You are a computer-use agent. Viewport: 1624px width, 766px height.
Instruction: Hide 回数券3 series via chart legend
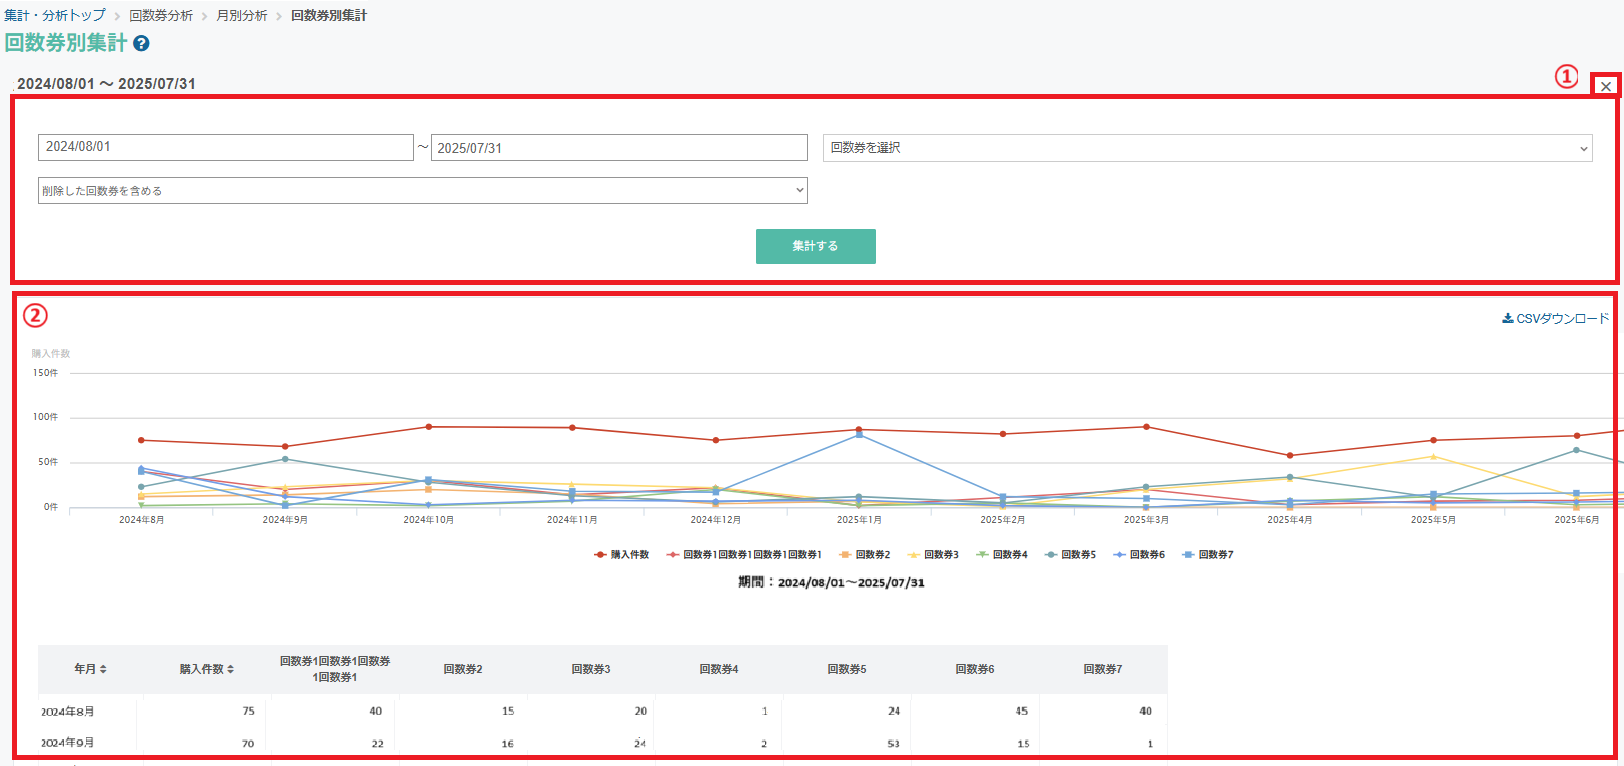(x=933, y=555)
